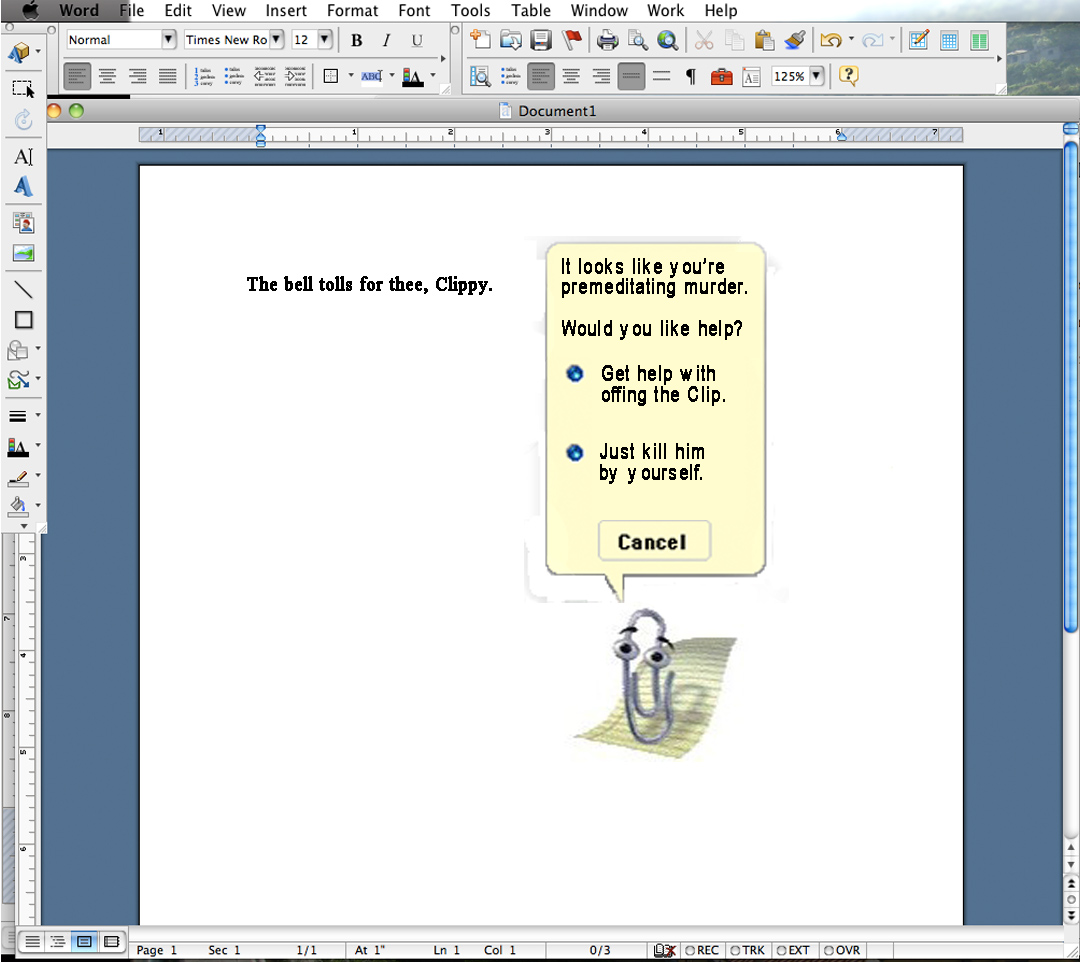
Task: Insert a table with blue grid icon
Action: (x=949, y=40)
